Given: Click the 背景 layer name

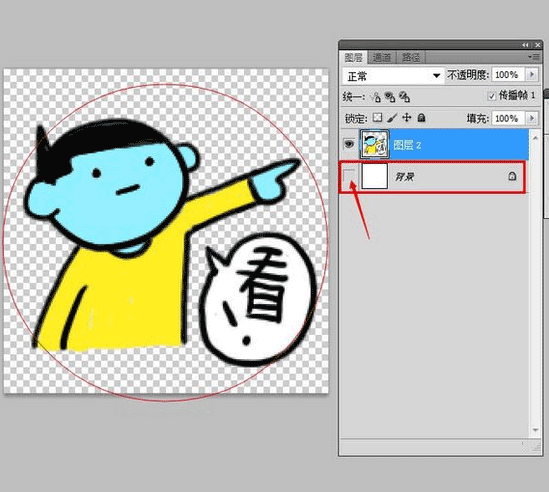Looking at the screenshot, I should (404, 177).
